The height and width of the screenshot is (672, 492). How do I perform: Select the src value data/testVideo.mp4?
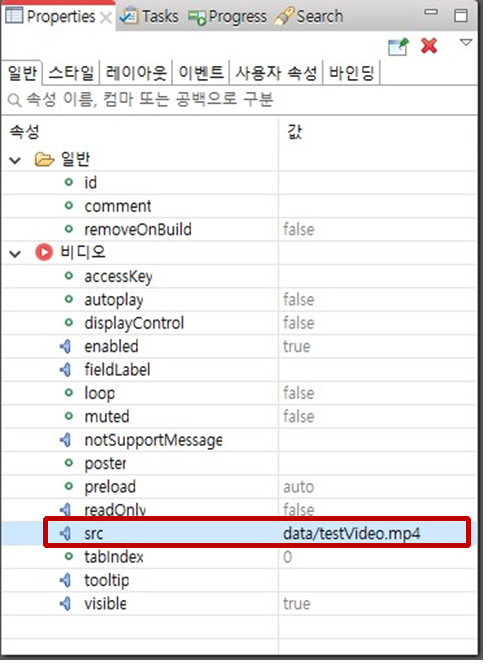[x=351, y=534]
